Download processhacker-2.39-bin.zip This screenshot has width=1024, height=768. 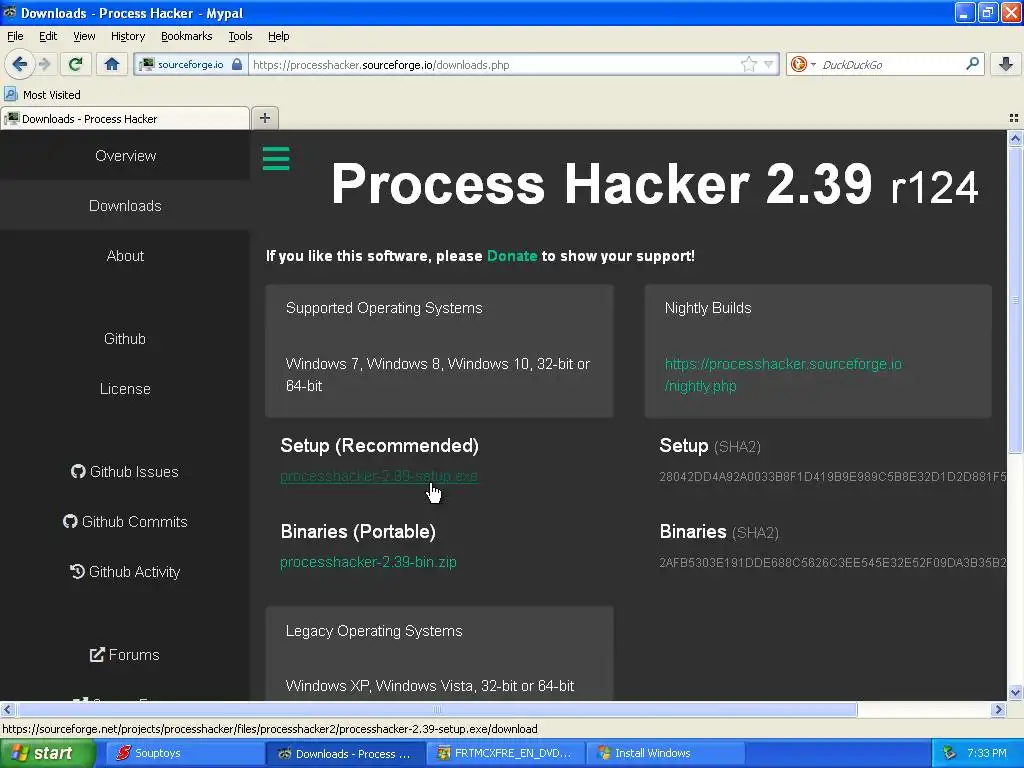click(368, 562)
